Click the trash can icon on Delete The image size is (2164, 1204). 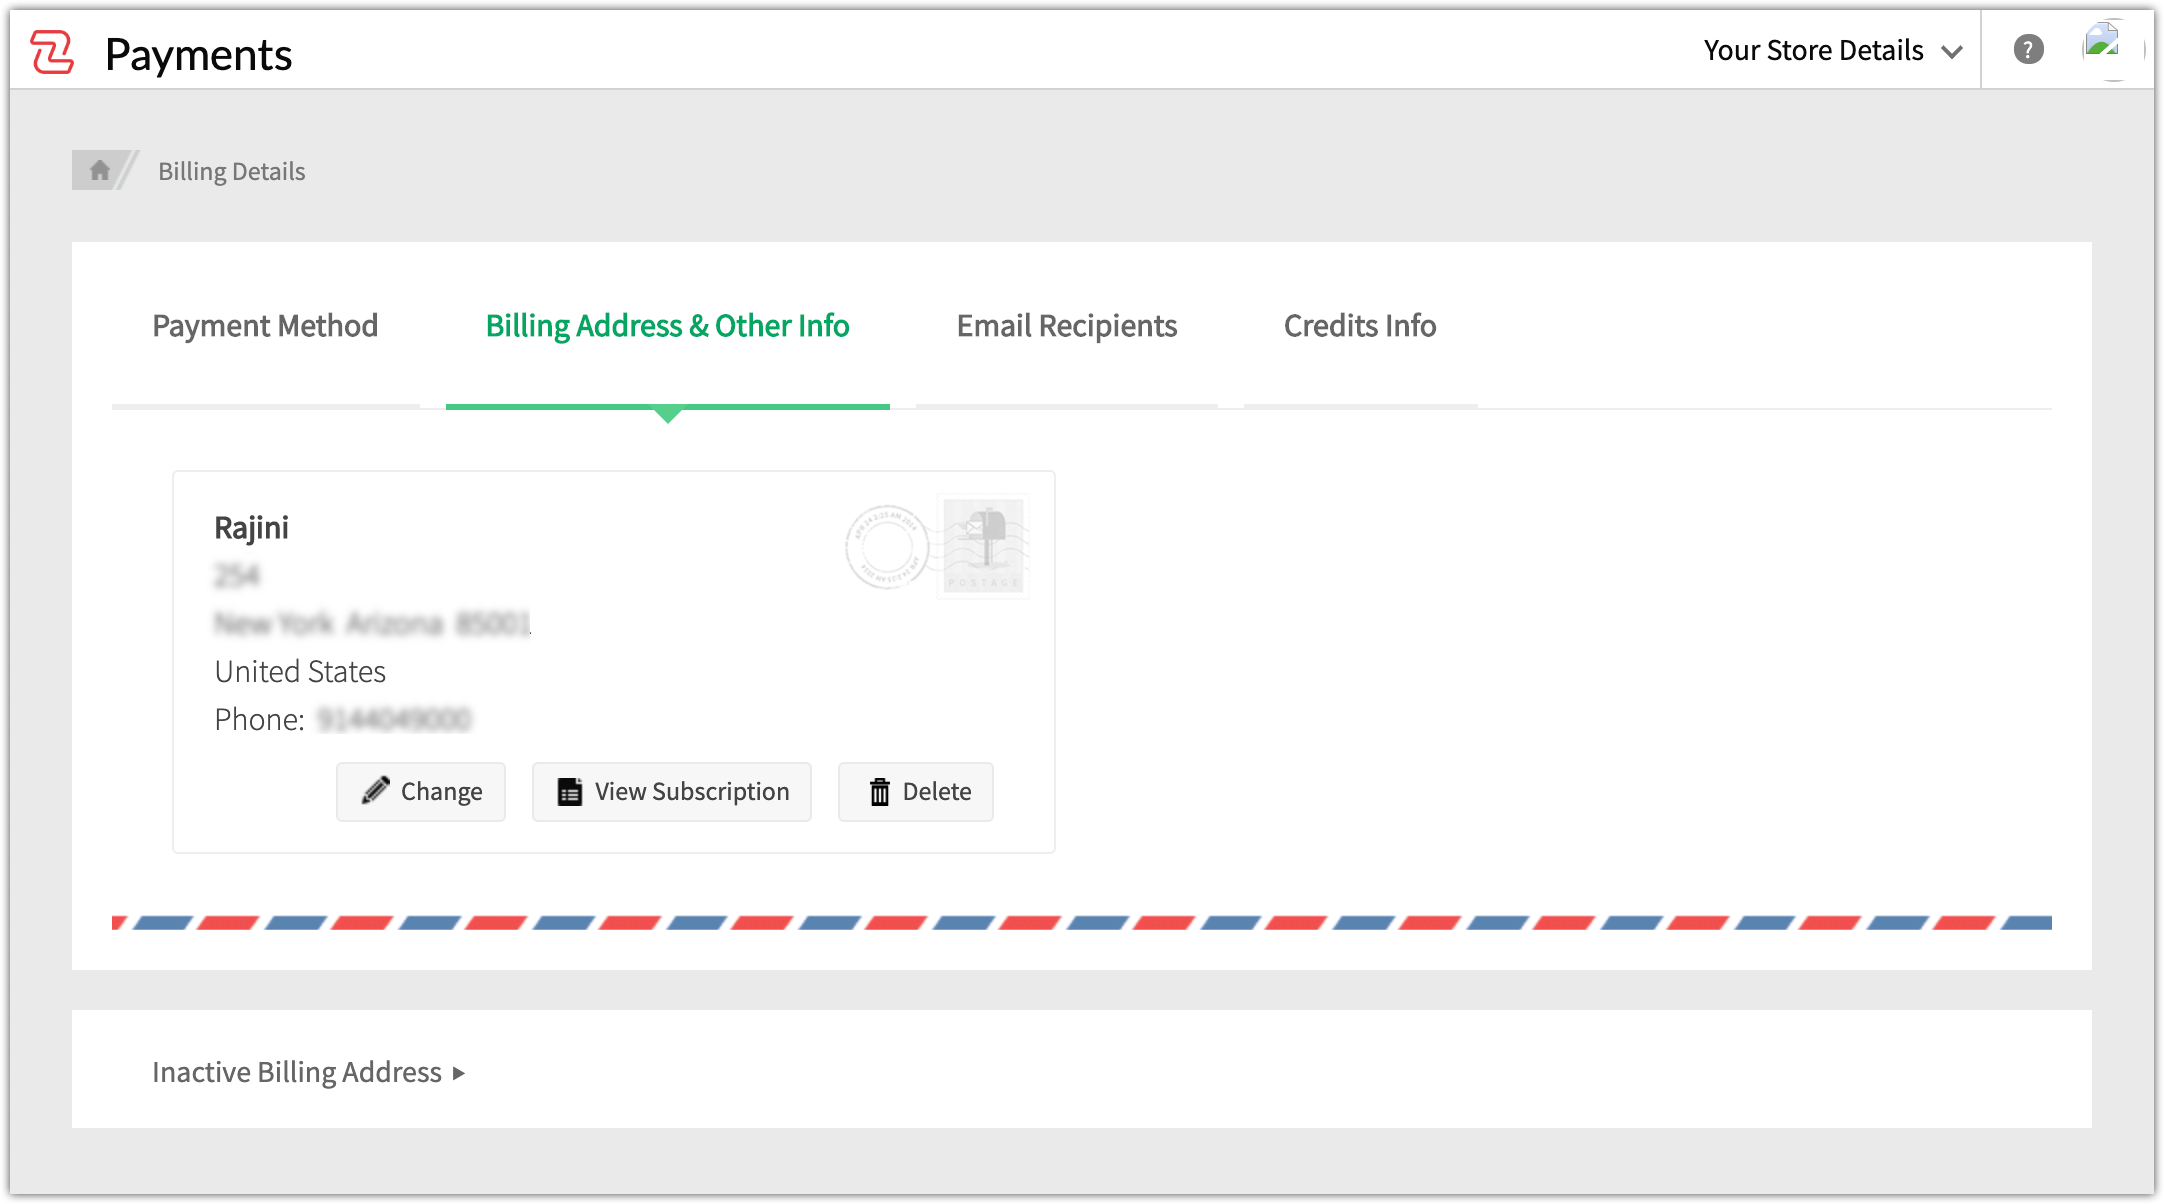[x=880, y=792]
